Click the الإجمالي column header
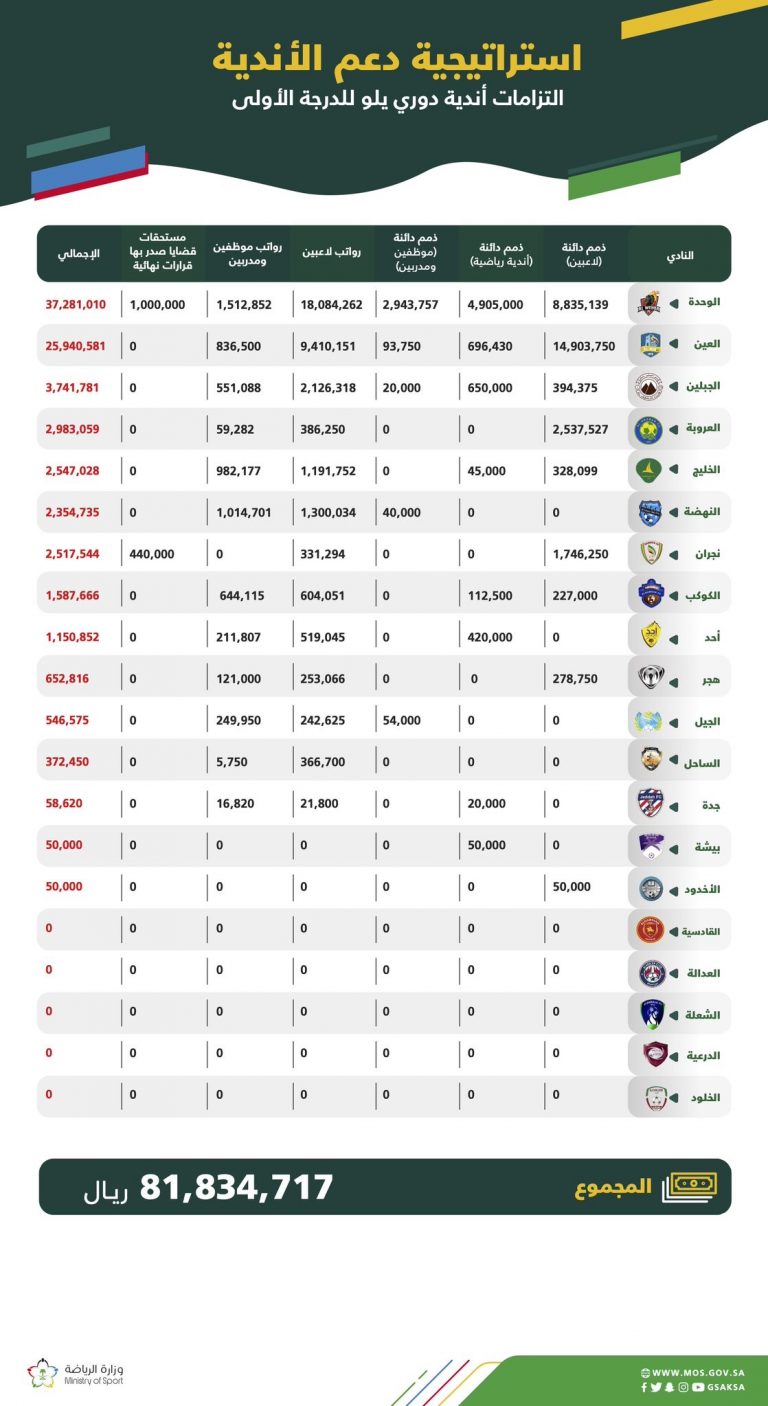Image resolution: width=768 pixels, height=1406 pixels. click(79, 255)
